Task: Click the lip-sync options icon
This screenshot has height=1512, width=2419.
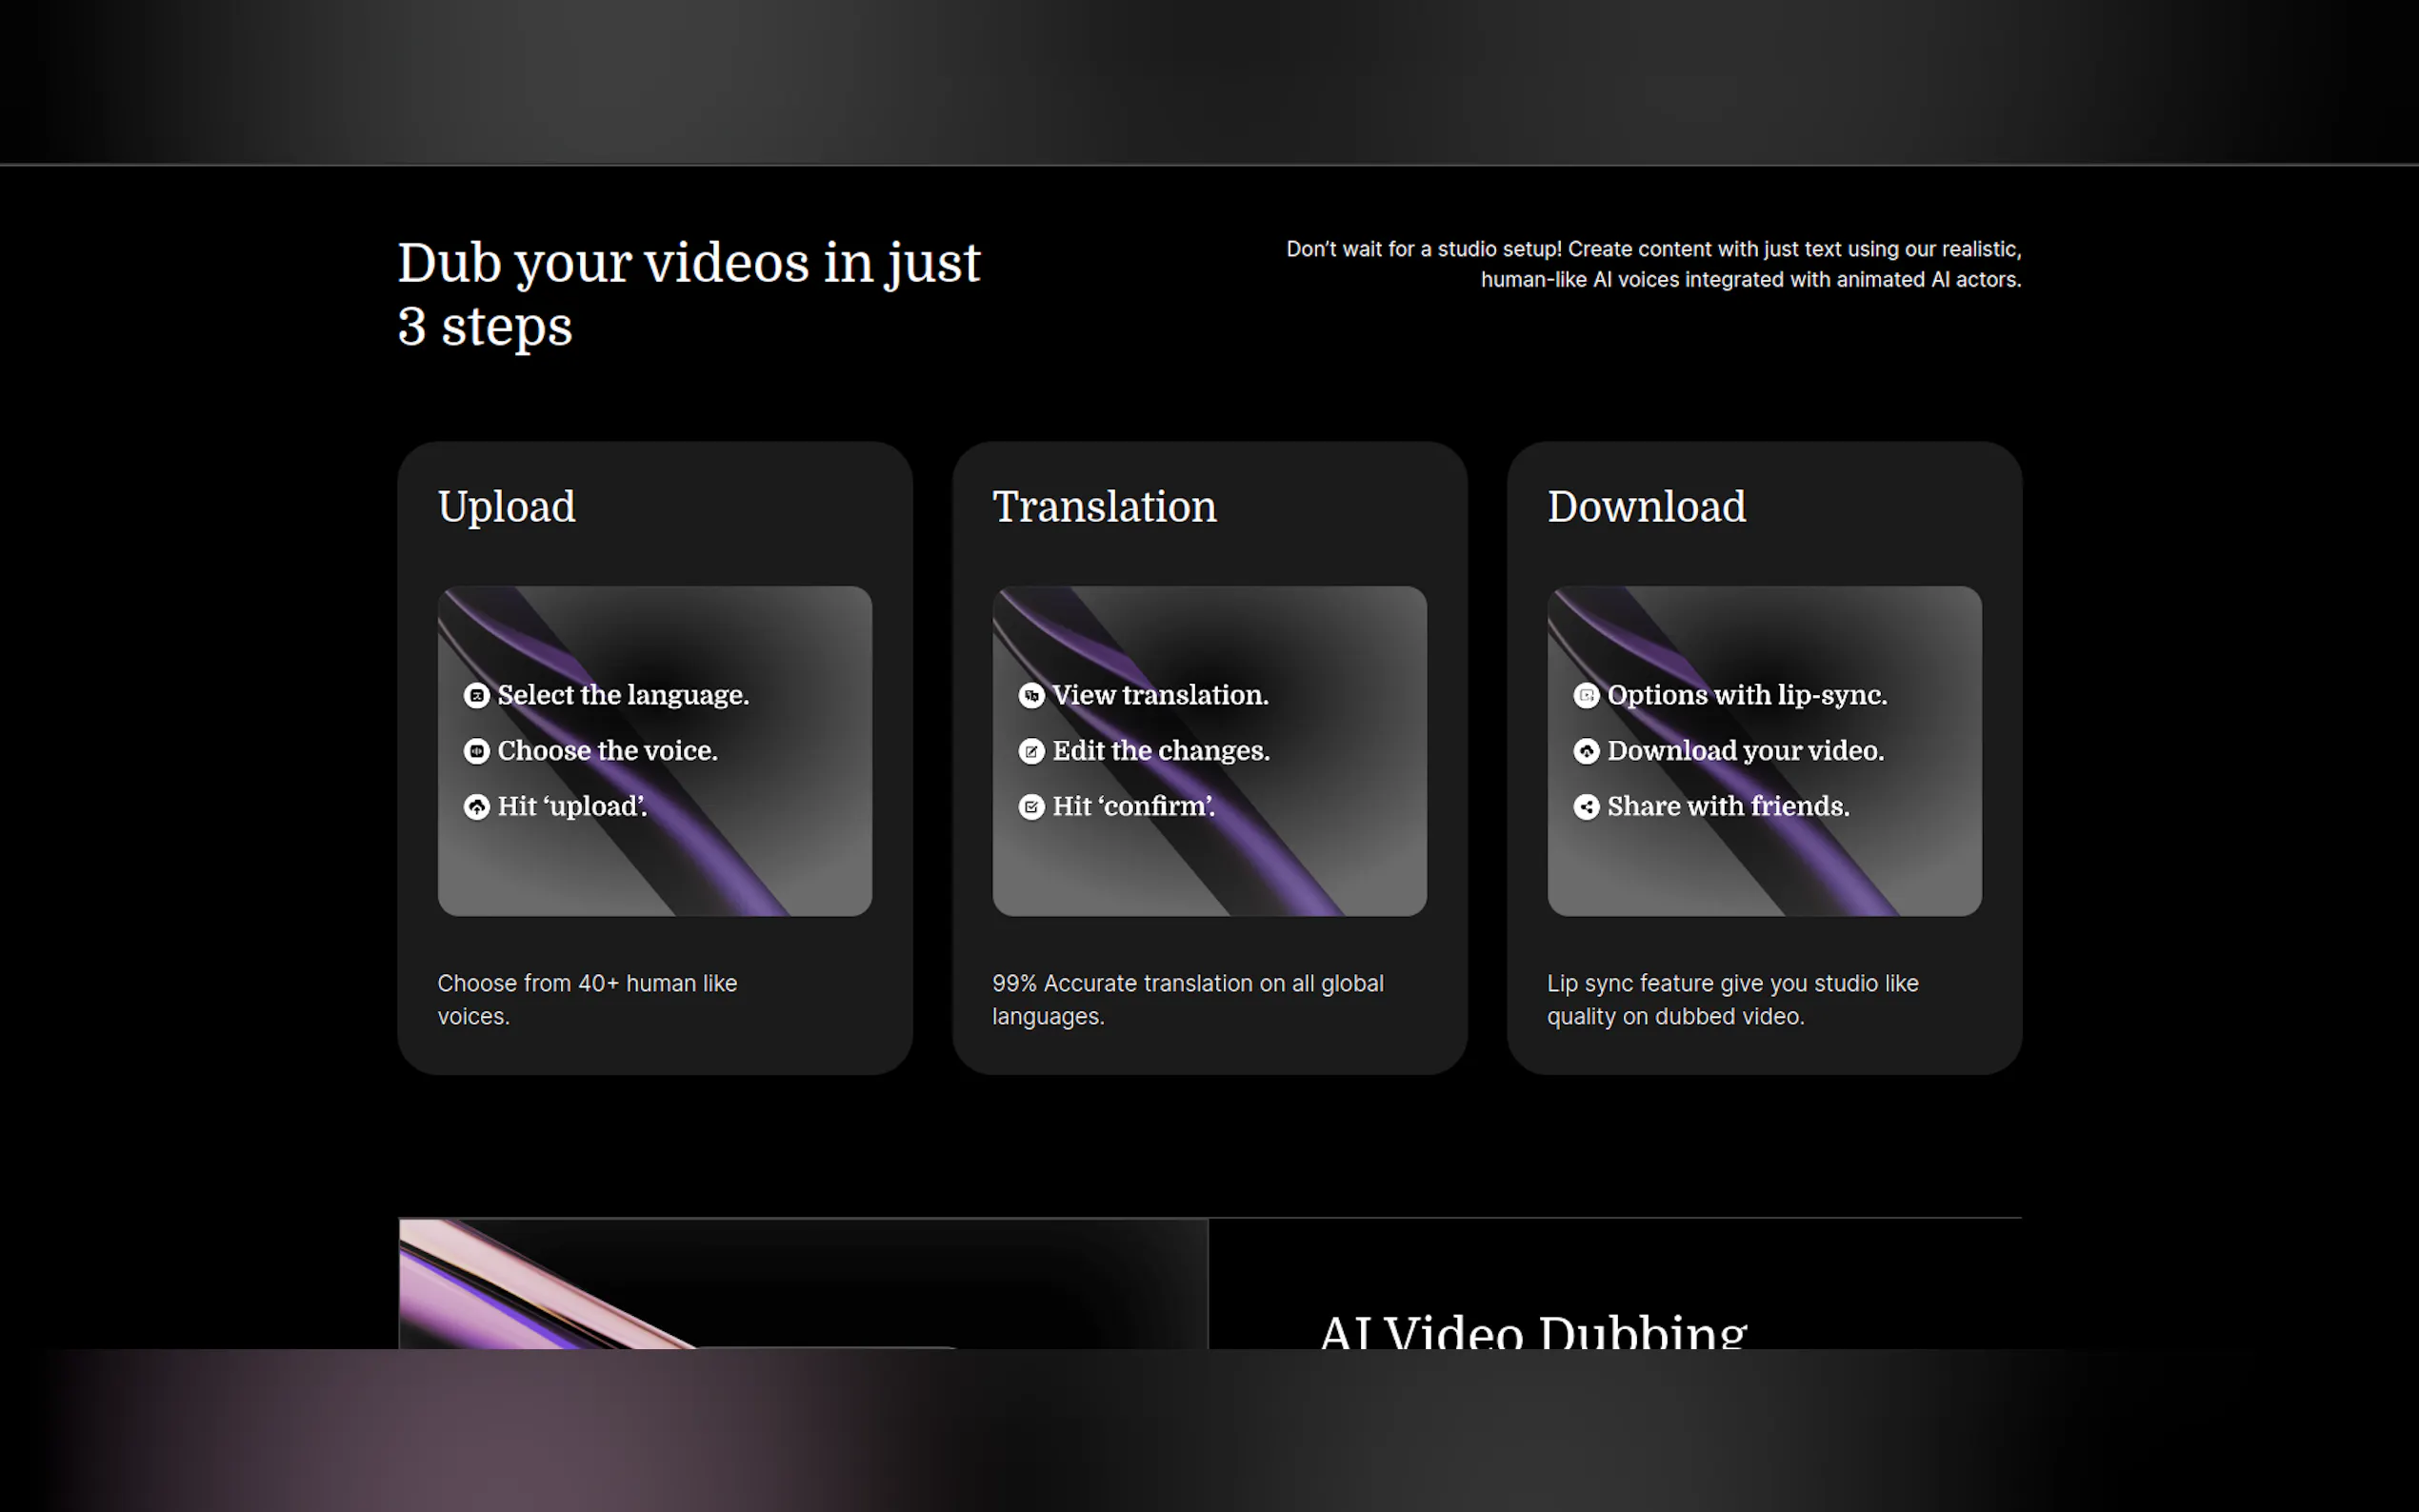Action: pos(1586,696)
